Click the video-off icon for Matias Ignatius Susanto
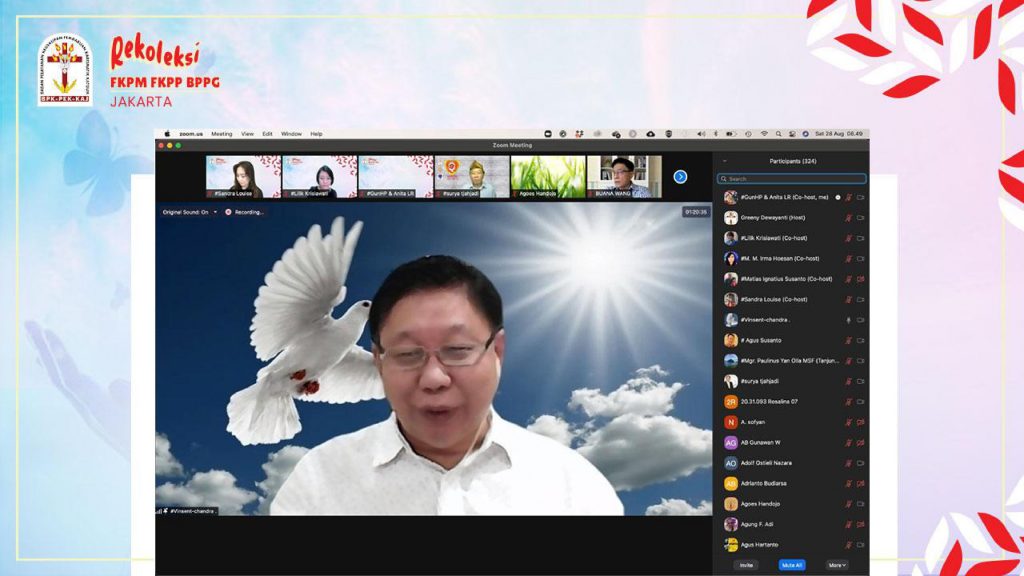Screen dimensions: 1024x576 click(x=860, y=279)
